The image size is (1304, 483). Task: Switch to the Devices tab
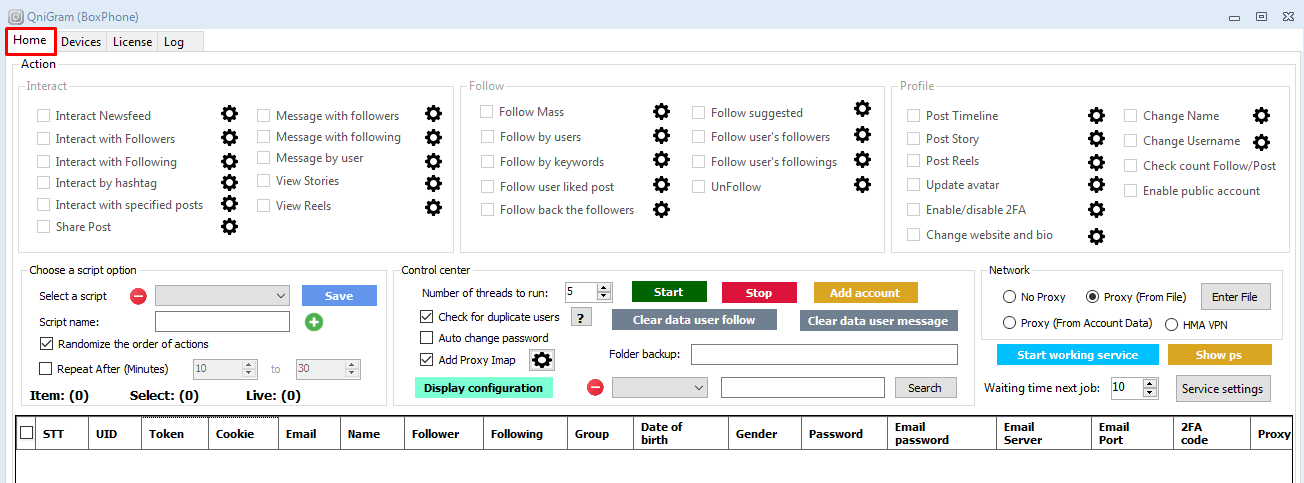pos(81,42)
